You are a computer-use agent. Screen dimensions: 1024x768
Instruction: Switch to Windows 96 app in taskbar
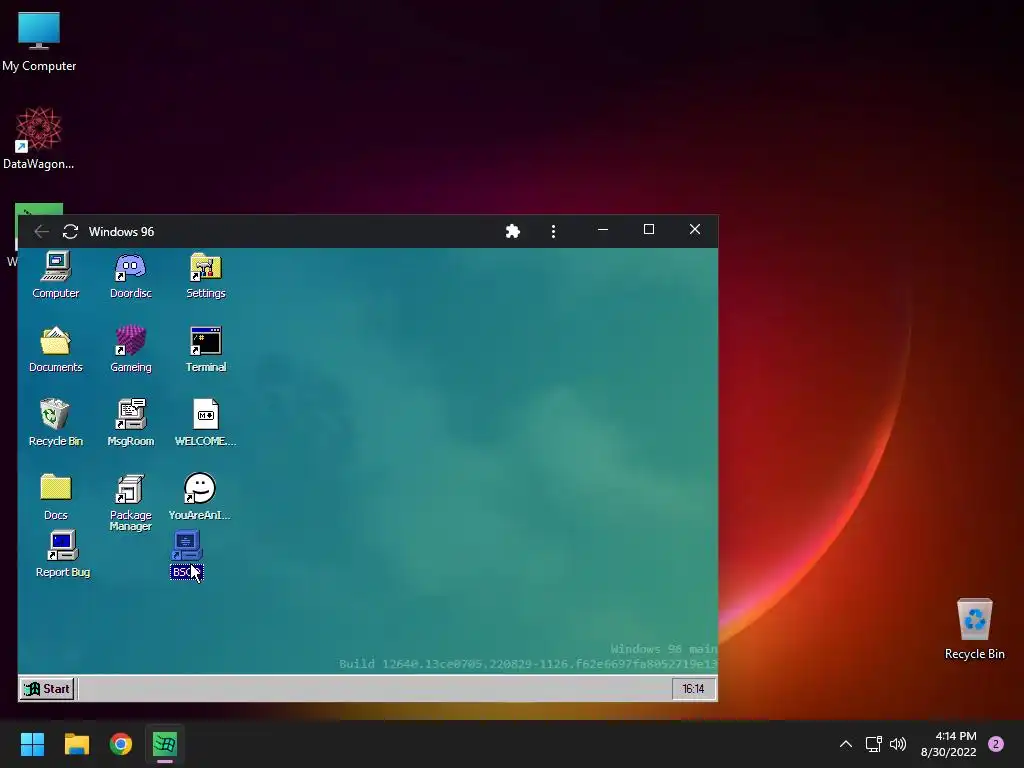pyautogui.click(x=165, y=744)
